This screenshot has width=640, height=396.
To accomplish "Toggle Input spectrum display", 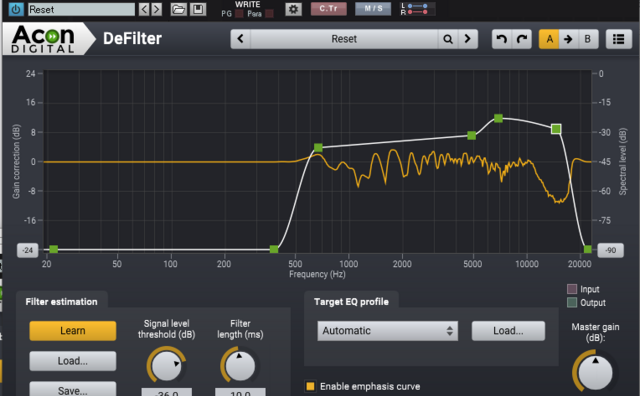I will [x=572, y=289].
